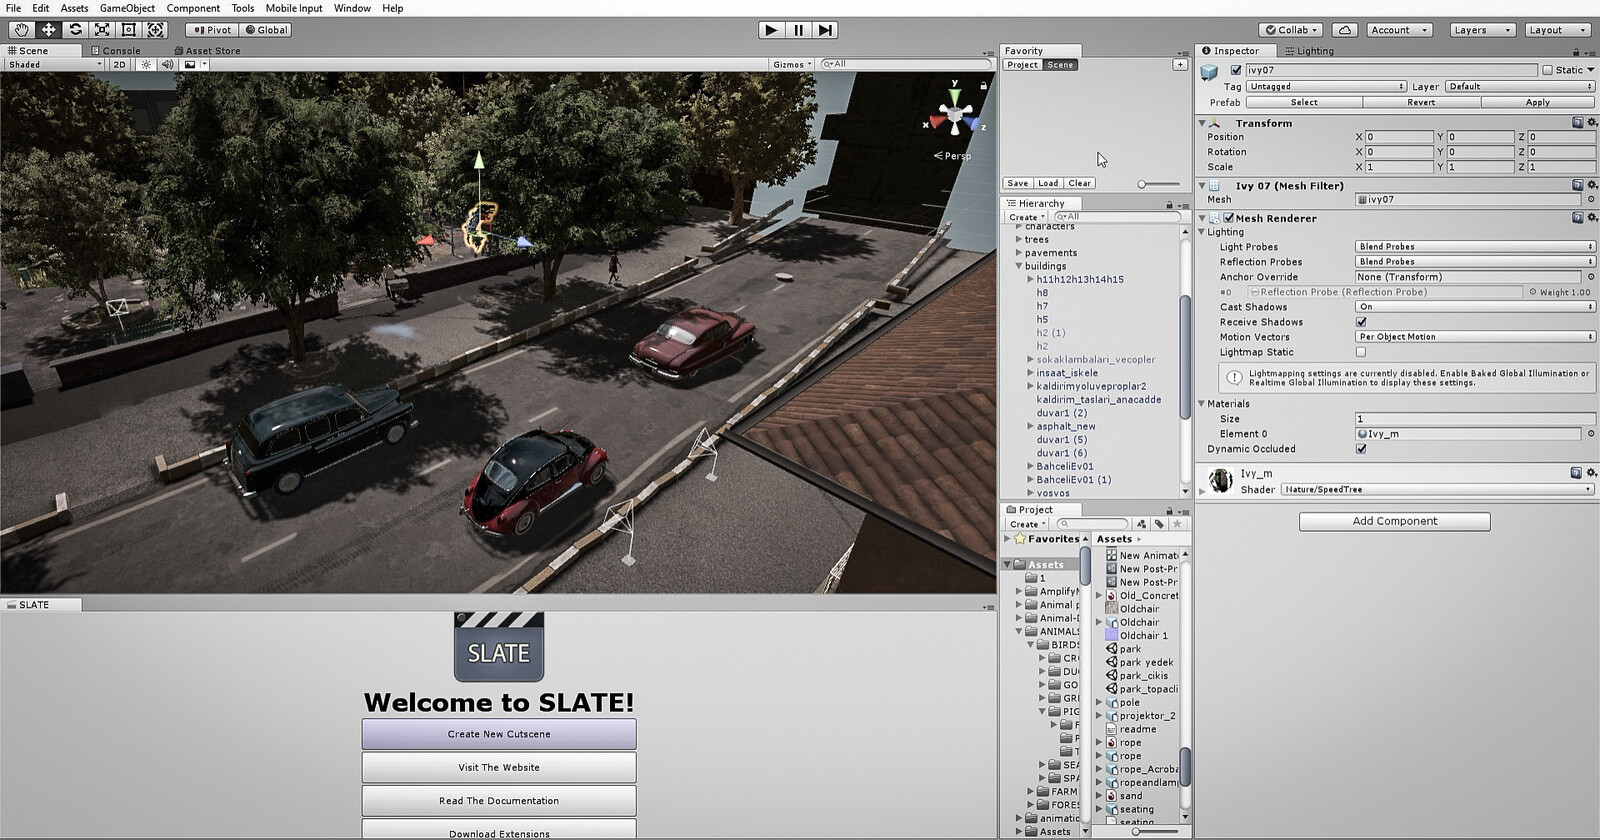Click Mesh field object picker circle
This screenshot has width=1600, height=840.
click(1591, 199)
